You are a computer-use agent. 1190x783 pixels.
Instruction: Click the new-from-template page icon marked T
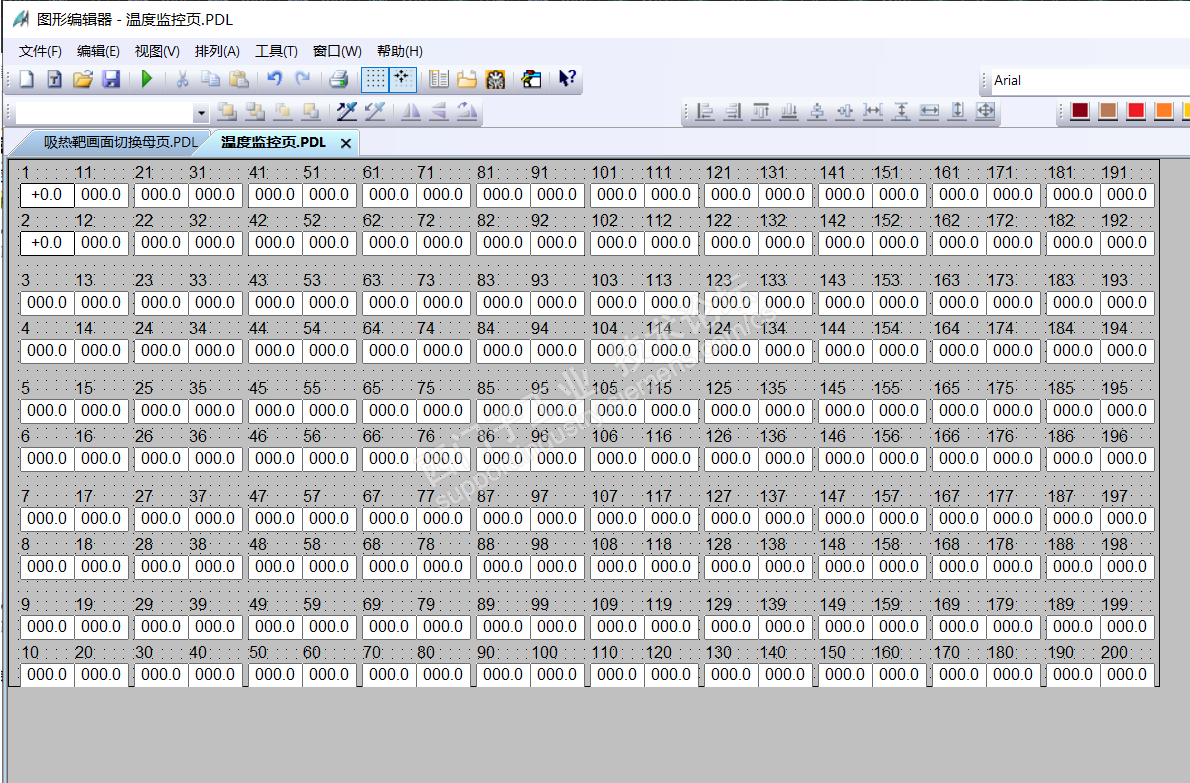point(55,79)
